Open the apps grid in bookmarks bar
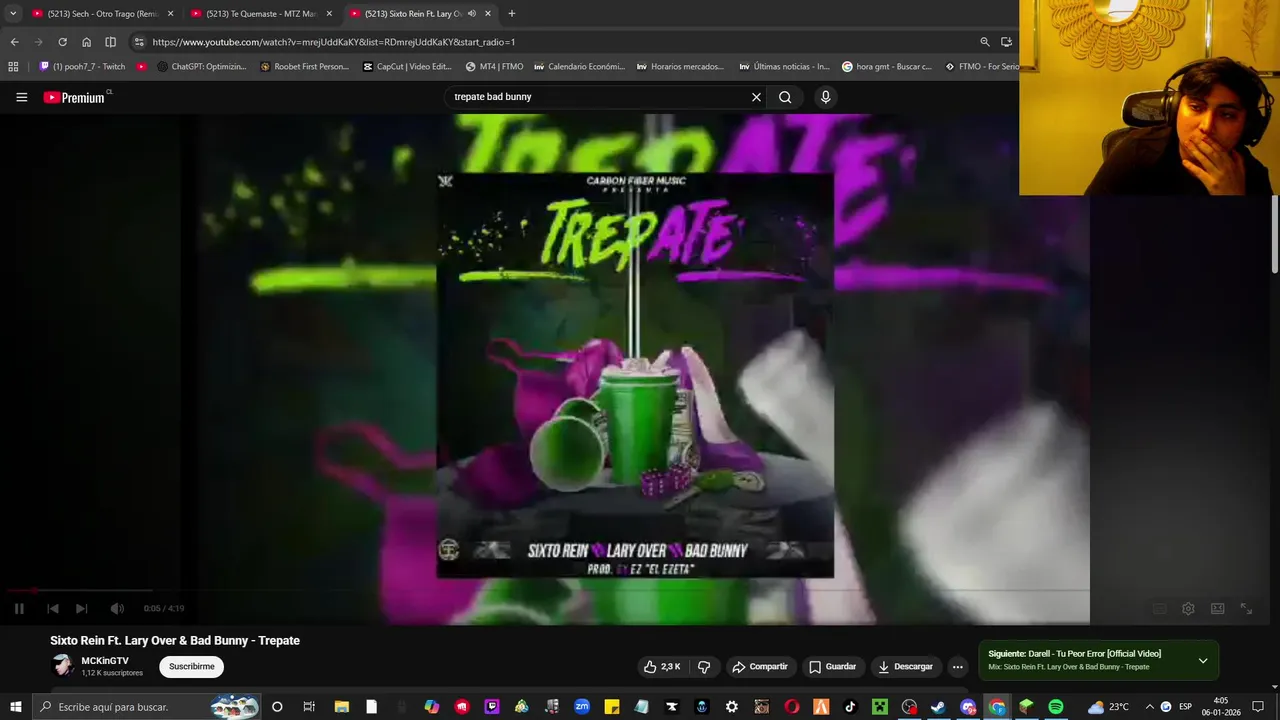The image size is (1280, 720). pyautogui.click(x=13, y=67)
